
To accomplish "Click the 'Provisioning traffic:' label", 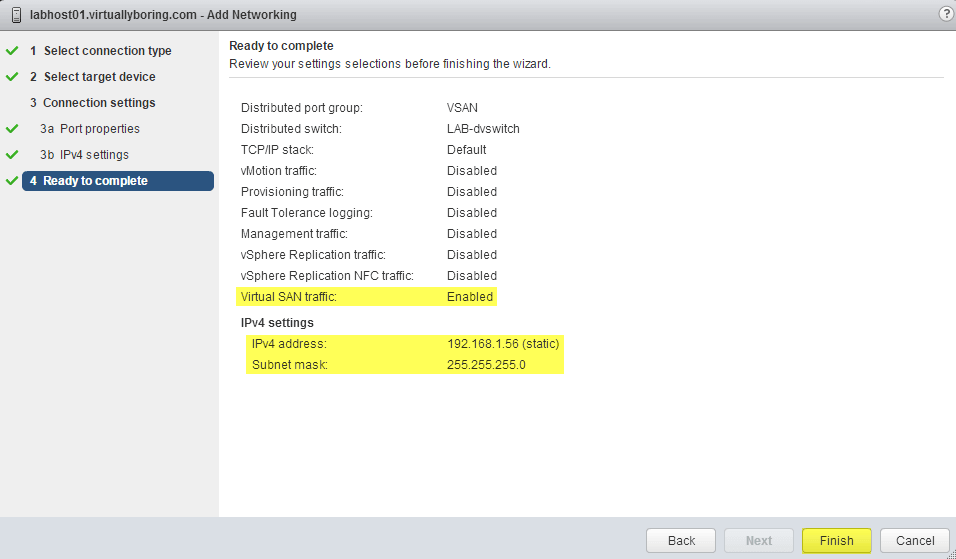I will (292, 192).
